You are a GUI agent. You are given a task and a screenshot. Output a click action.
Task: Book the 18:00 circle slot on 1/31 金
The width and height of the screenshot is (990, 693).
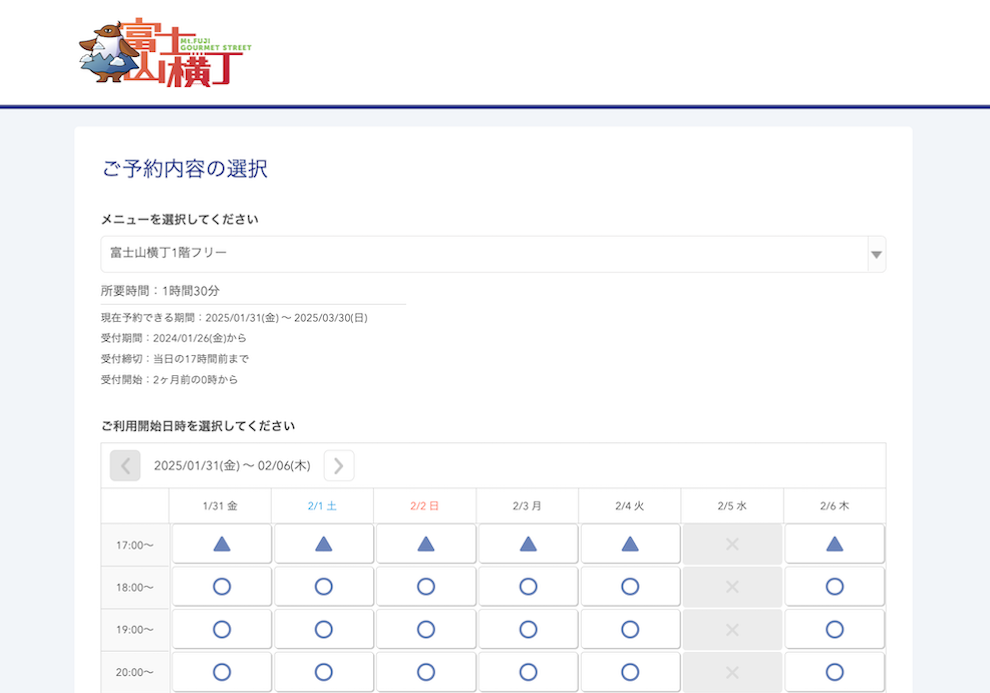(222, 587)
